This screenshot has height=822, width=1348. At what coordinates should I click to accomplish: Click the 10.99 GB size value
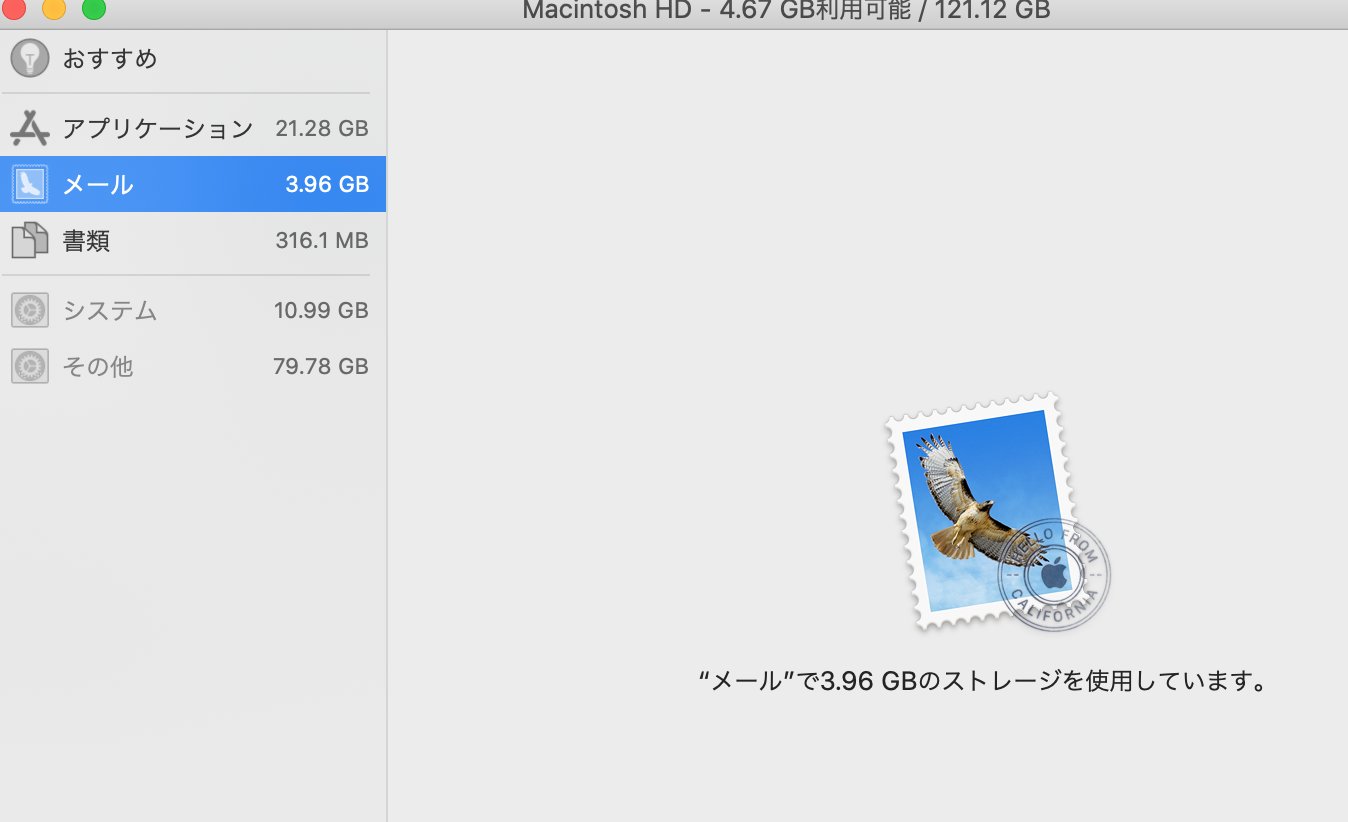(321, 310)
